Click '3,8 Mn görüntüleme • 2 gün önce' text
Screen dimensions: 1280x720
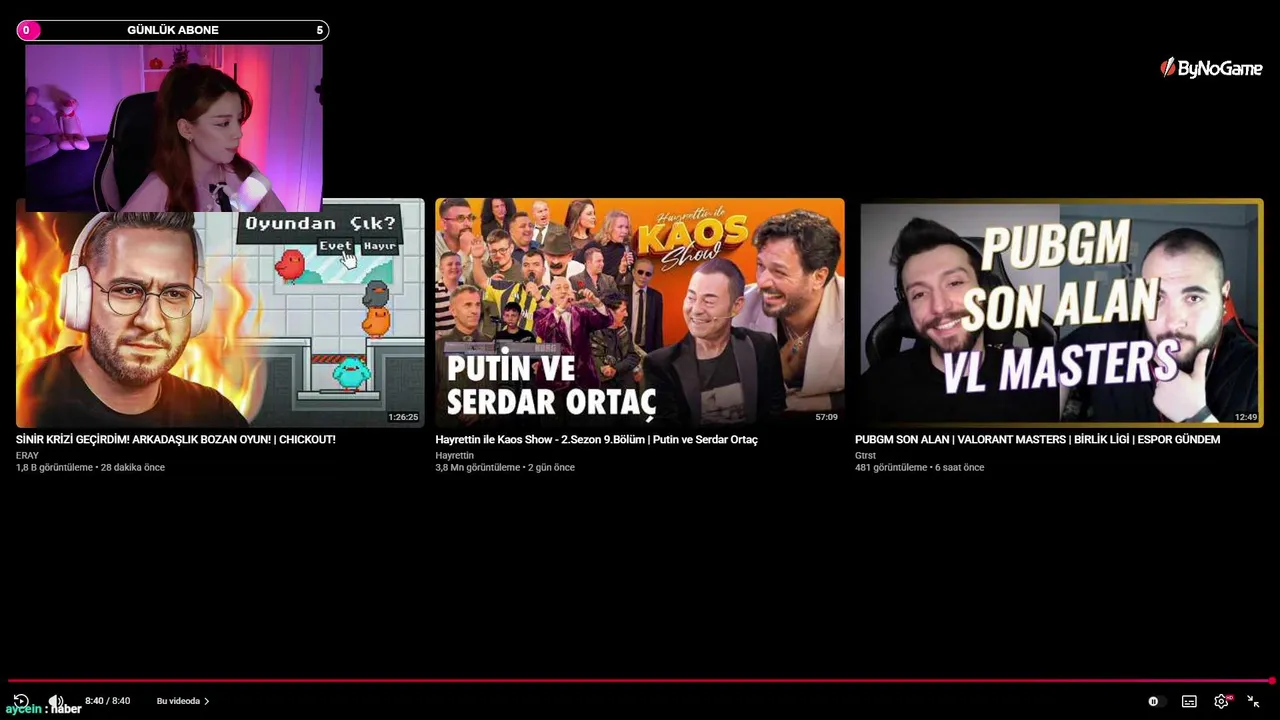coord(505,467)
